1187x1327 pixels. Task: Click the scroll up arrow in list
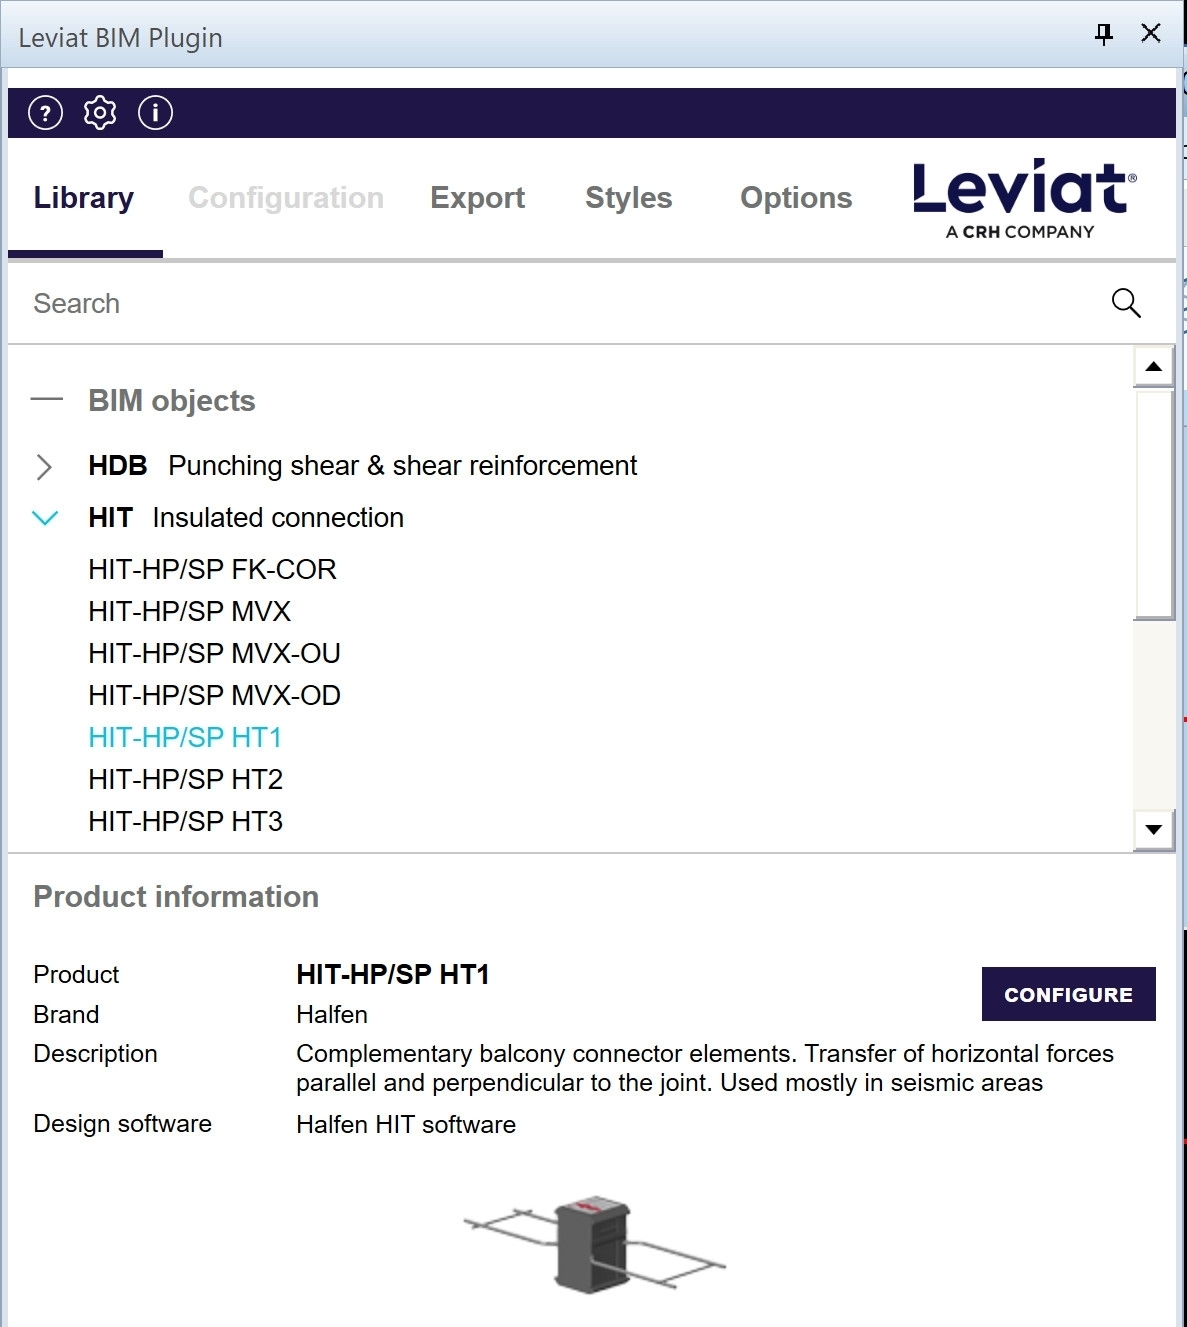pos(1153,367)
